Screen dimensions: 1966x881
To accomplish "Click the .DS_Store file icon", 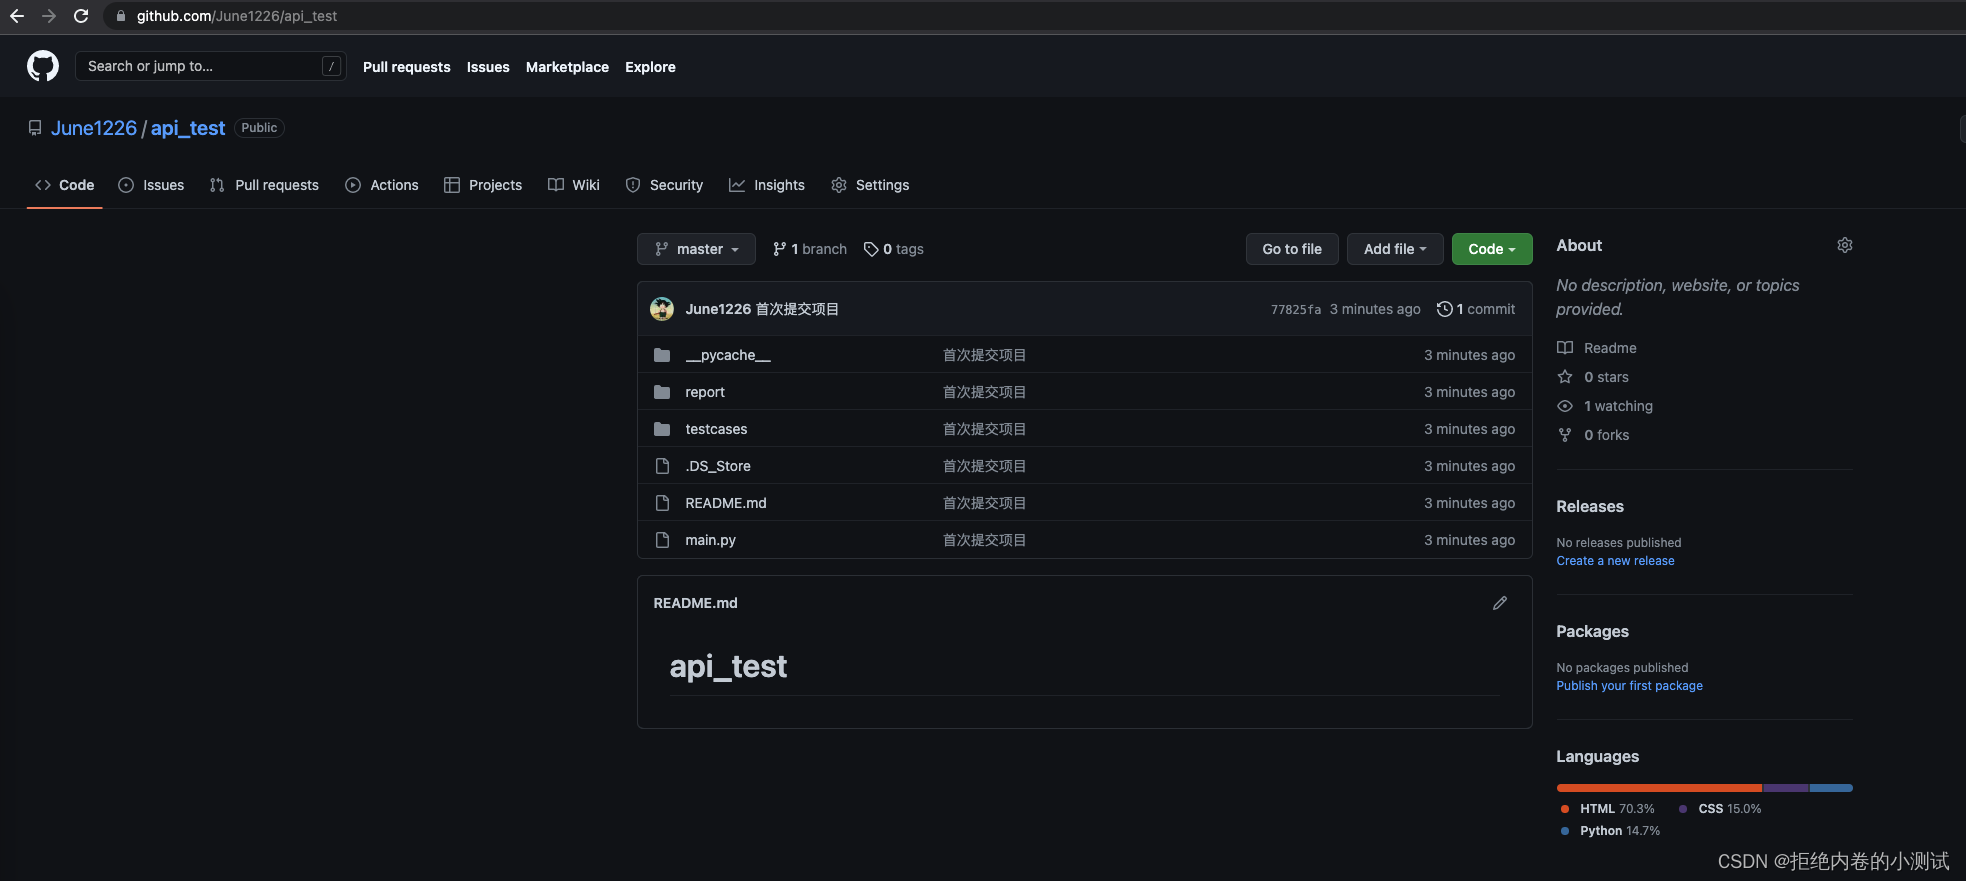I will 662,466.
